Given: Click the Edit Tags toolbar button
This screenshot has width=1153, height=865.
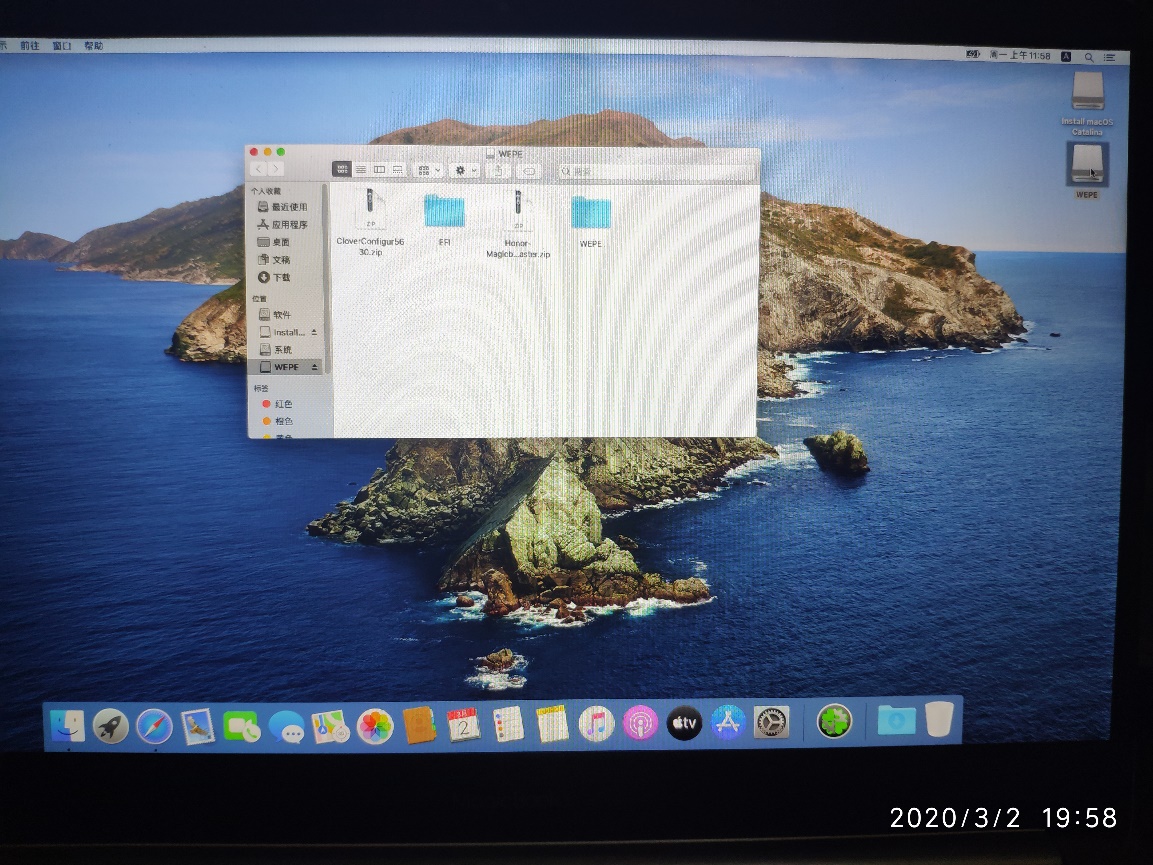Looking at the screenshot, I should tap(528, 171).
